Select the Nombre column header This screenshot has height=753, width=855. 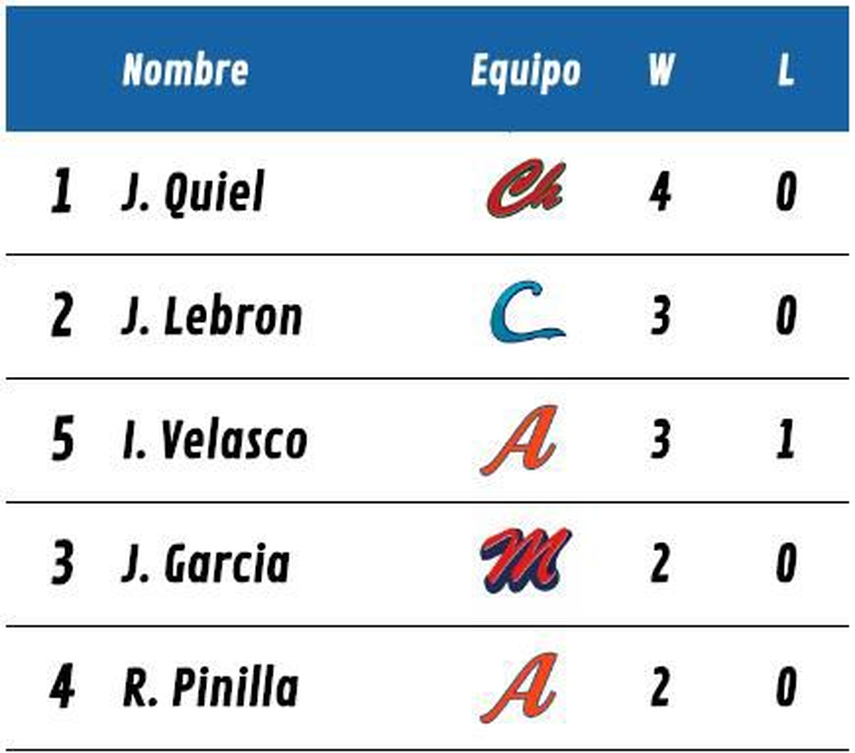(185, 70)
